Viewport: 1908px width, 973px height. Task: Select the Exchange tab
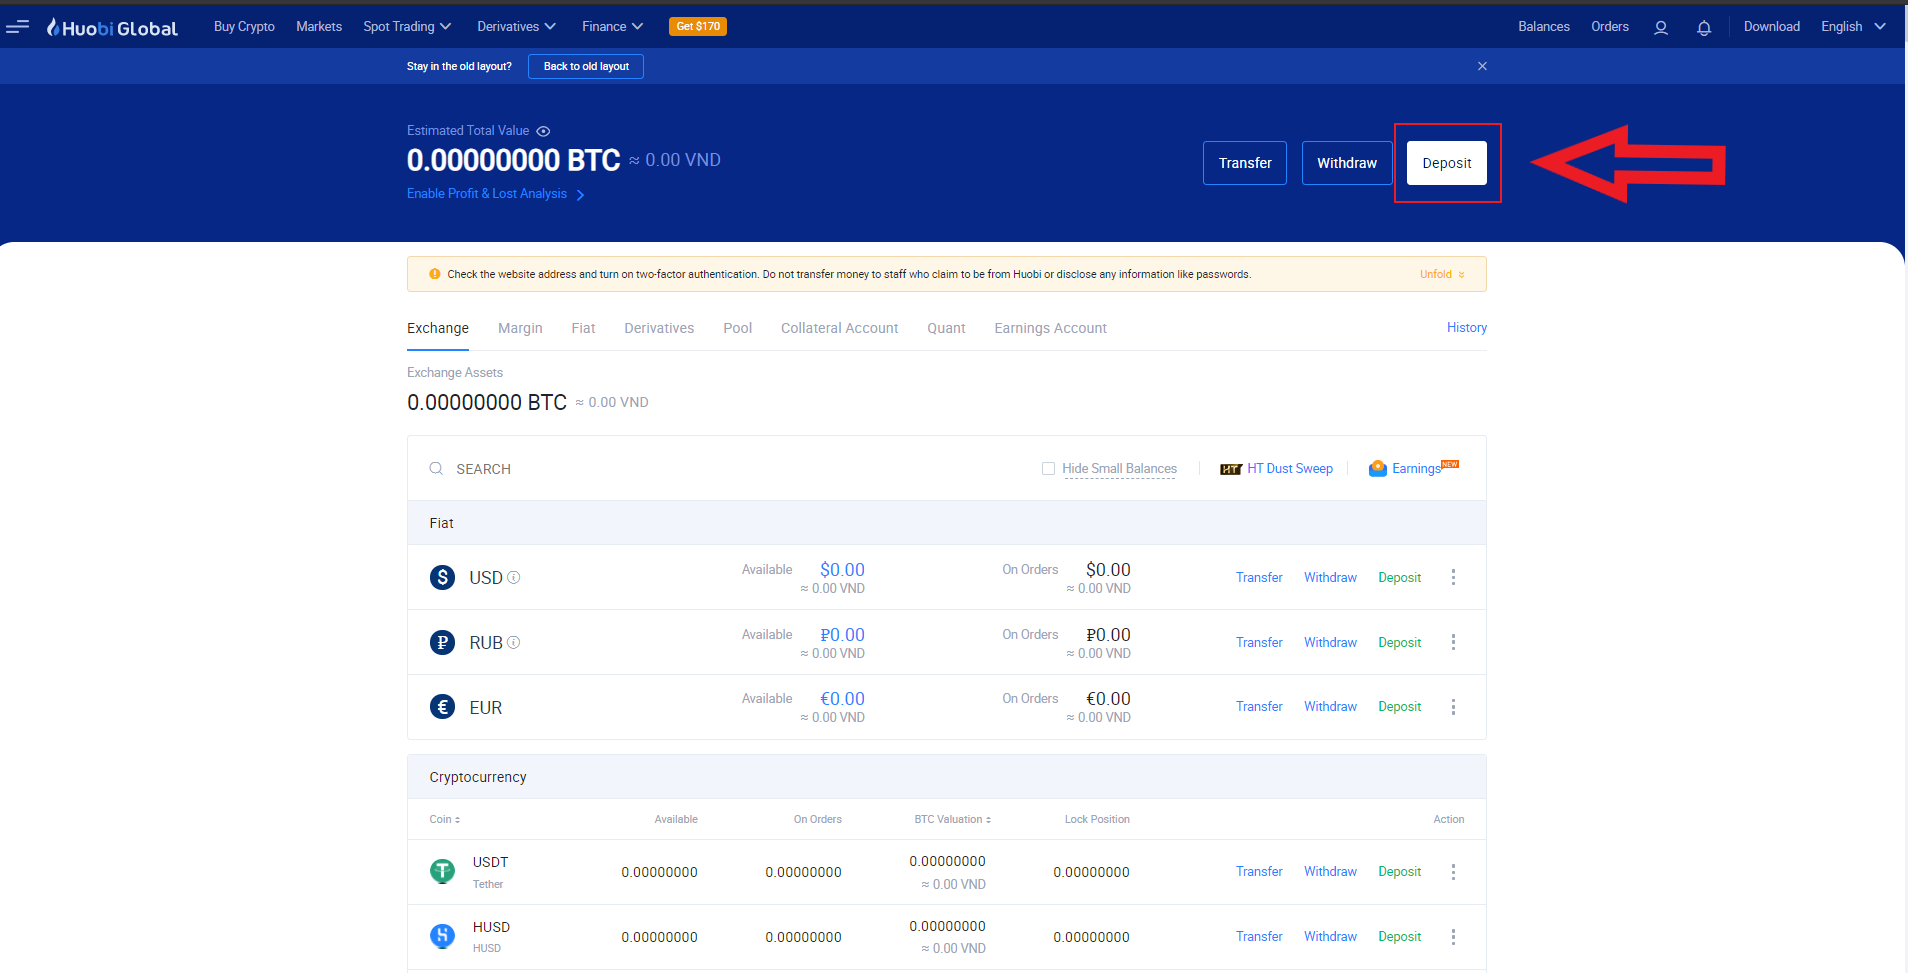point(438,328)
